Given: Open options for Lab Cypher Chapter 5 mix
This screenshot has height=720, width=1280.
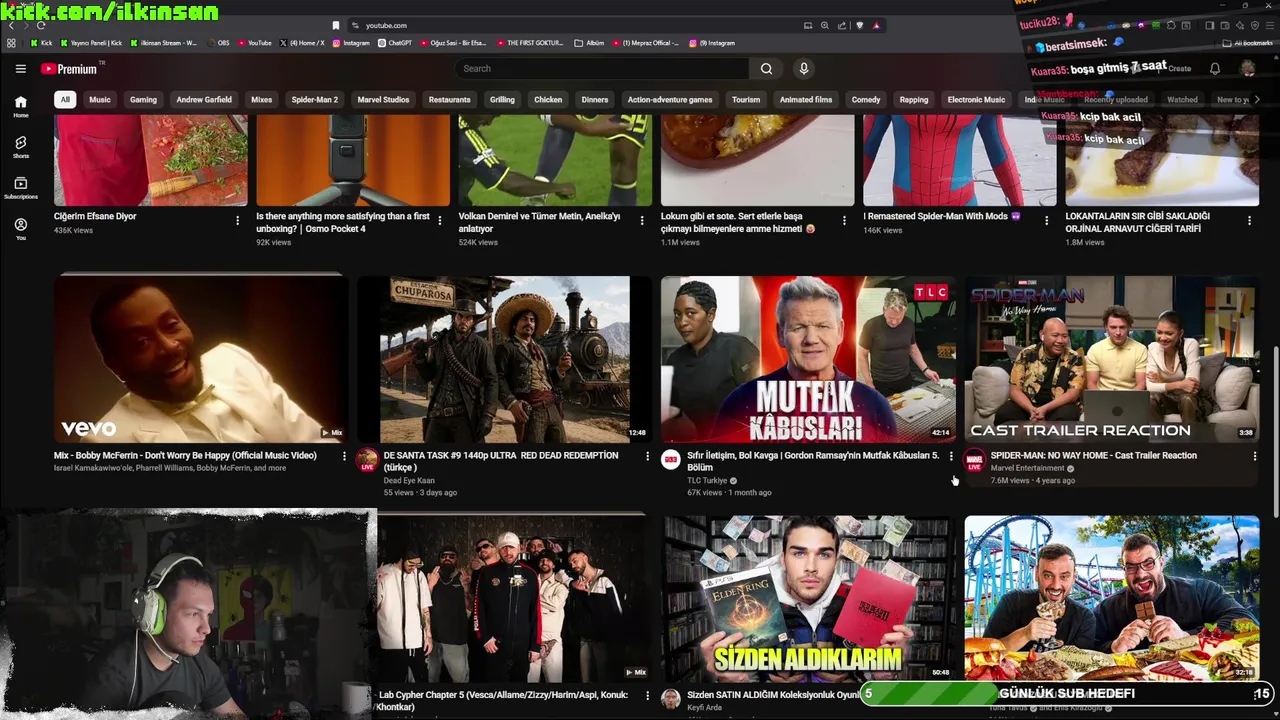Looking at the screenshot, I should click(647, 695).
